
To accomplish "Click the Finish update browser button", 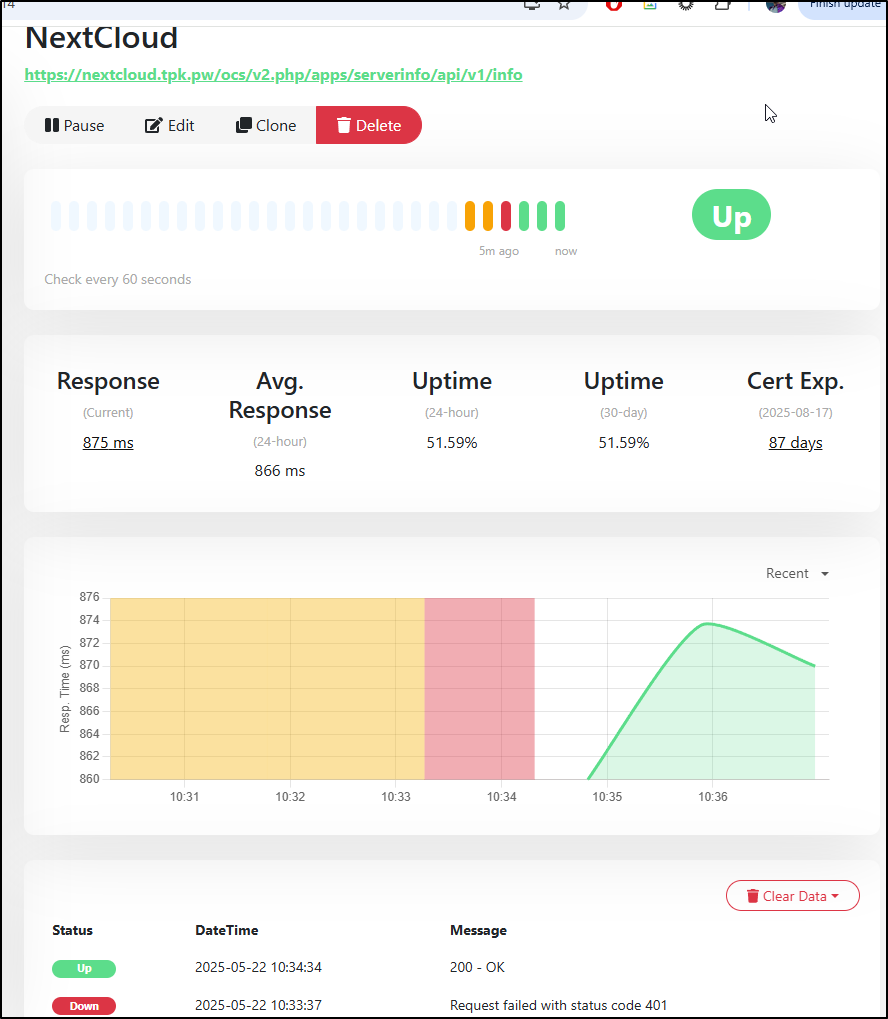I will point(843,8).
